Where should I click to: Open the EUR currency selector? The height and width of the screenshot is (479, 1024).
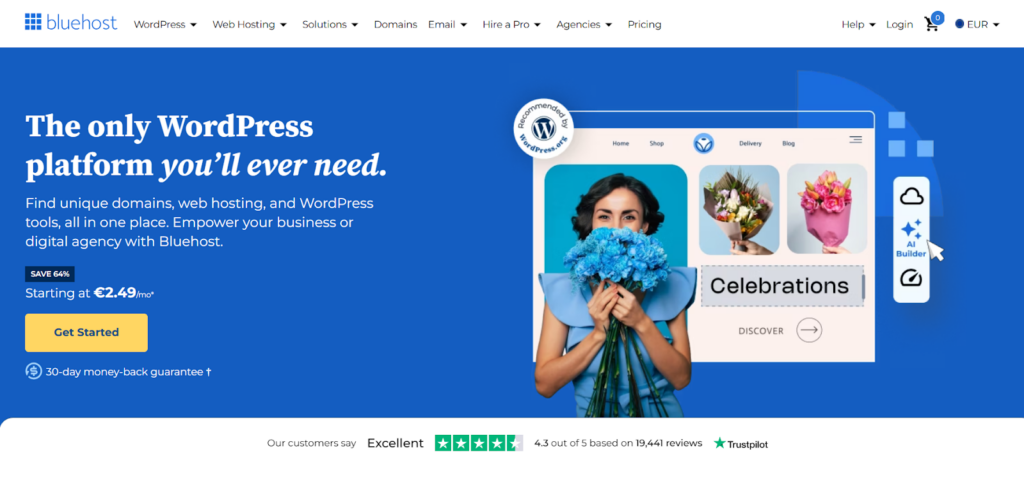pyautogui.click(x=977, y=25)
